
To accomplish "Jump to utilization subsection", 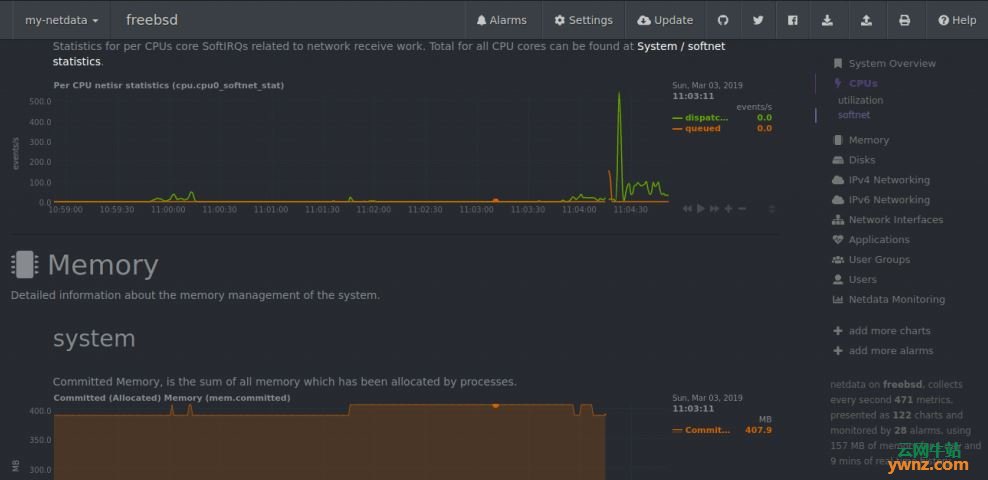I will tap(860, 100).
